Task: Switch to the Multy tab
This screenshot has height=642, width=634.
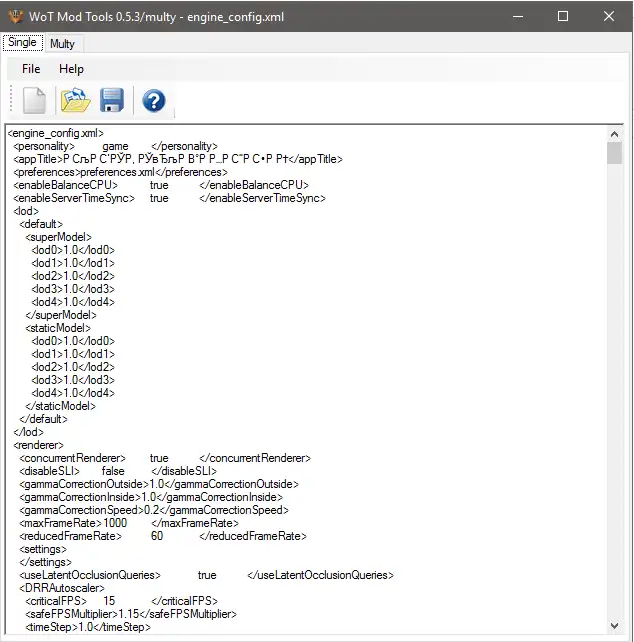Action: click(62, 43)
